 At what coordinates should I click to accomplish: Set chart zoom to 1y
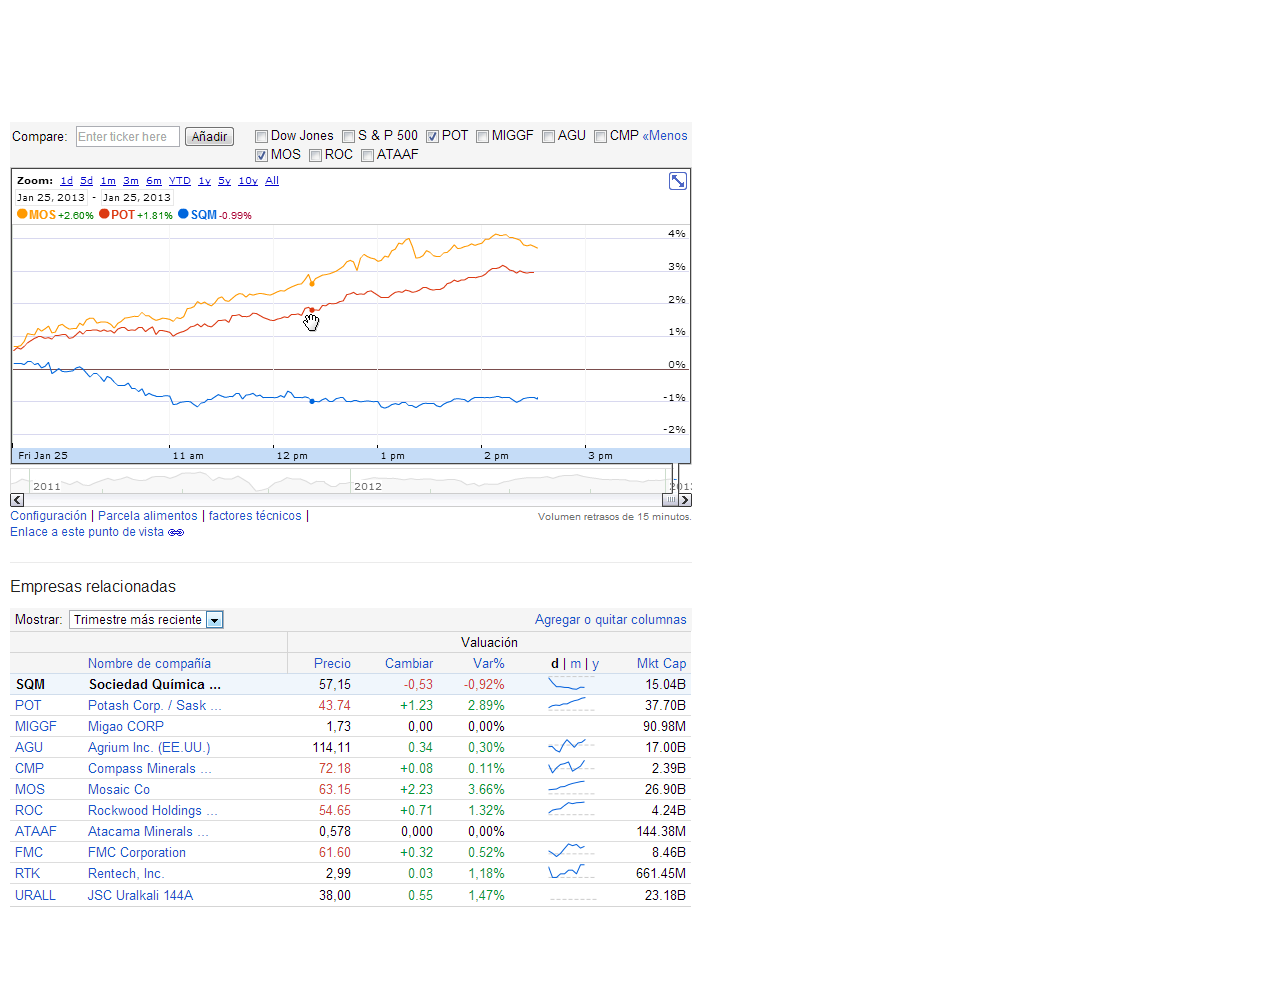(x=204, y=181)
